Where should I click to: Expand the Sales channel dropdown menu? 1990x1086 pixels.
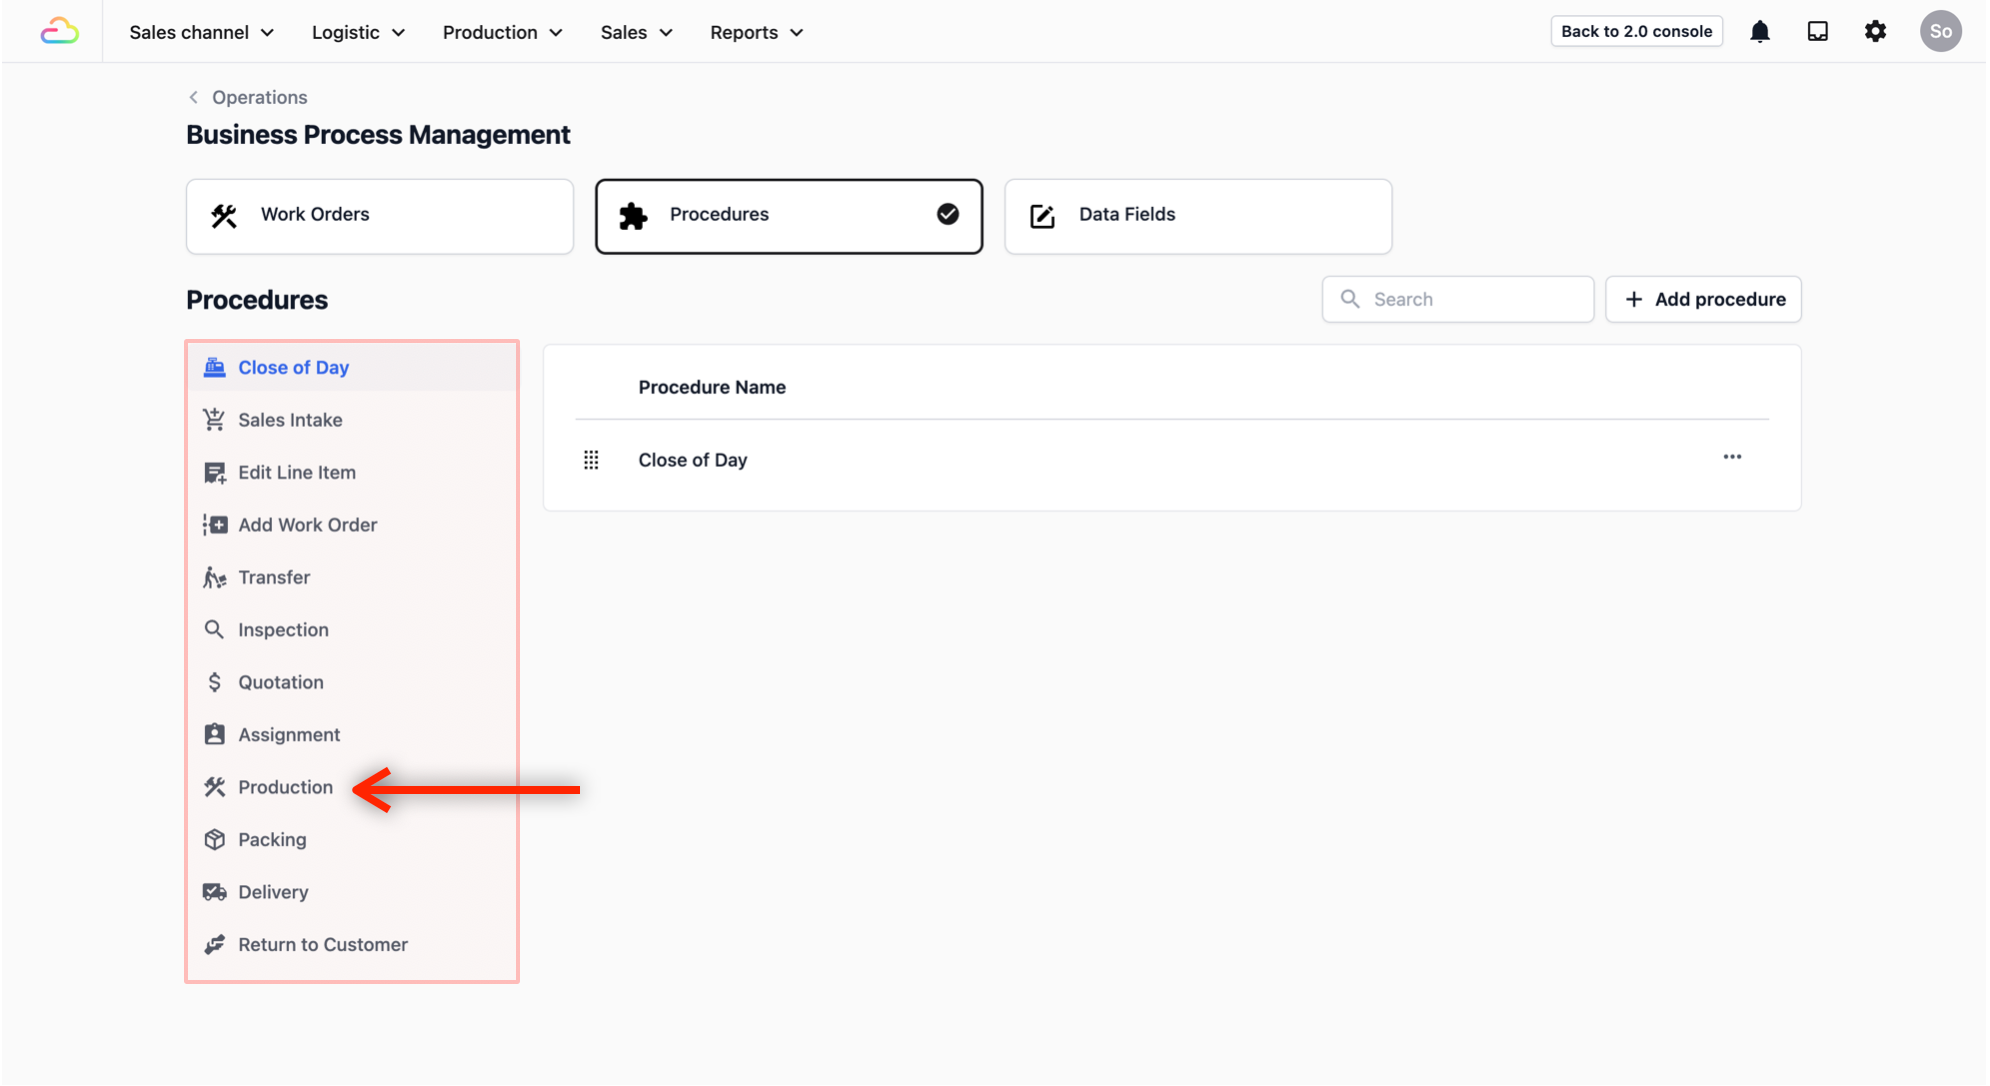(x=201, y=32)
